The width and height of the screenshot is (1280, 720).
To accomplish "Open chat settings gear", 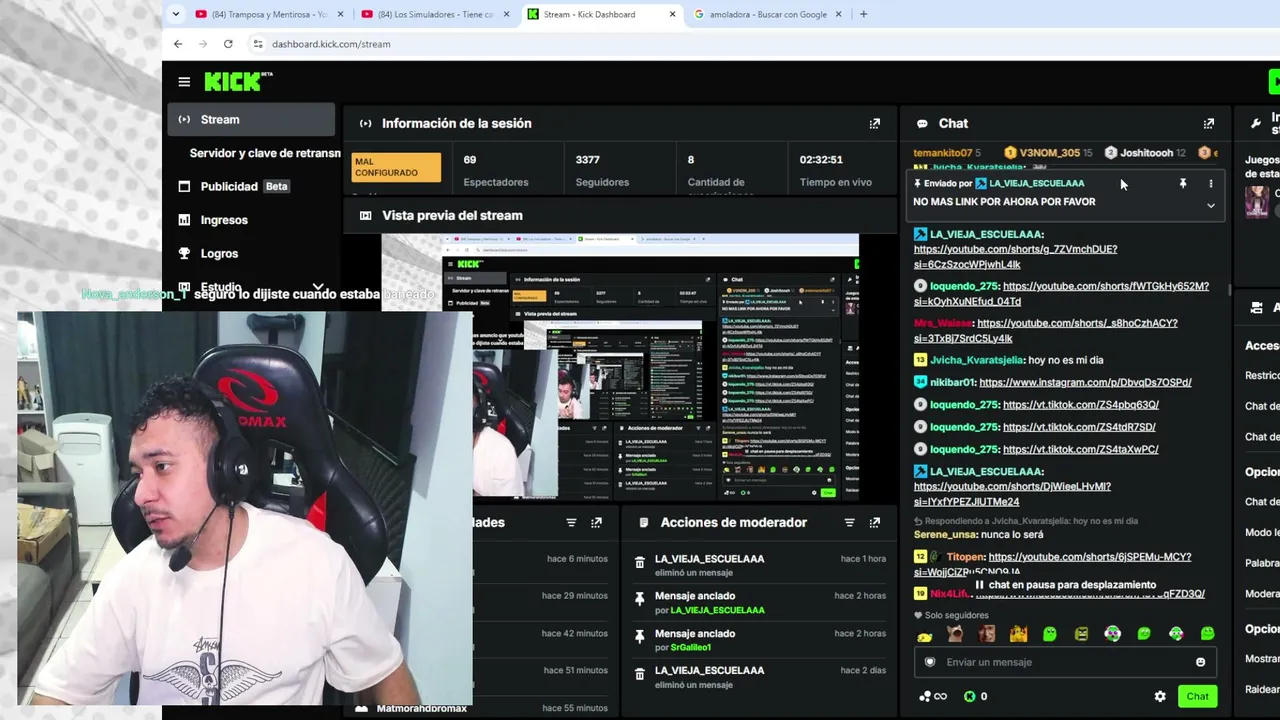I will 1160,697.
